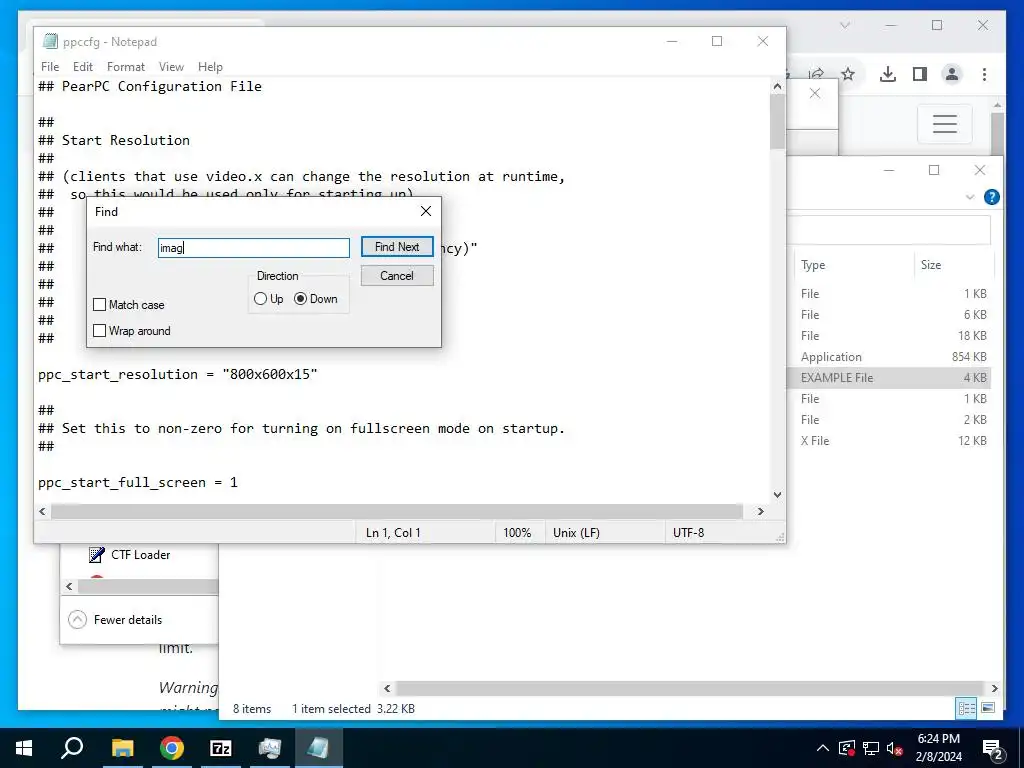The height and width of the screenshot is (768, 1024).
Task: Click the ppc_start_resolution line in Notepad
Action: coord(178,374)
